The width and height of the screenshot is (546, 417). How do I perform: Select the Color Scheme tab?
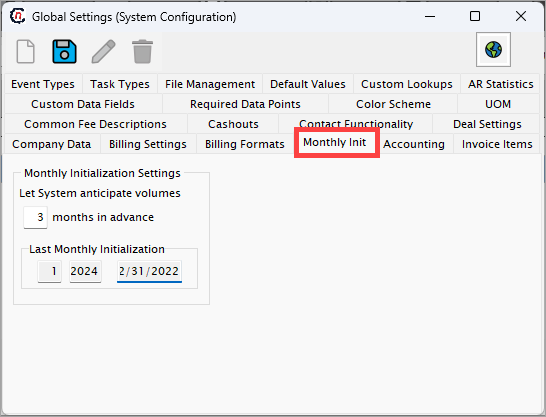(x=393, y=104)
